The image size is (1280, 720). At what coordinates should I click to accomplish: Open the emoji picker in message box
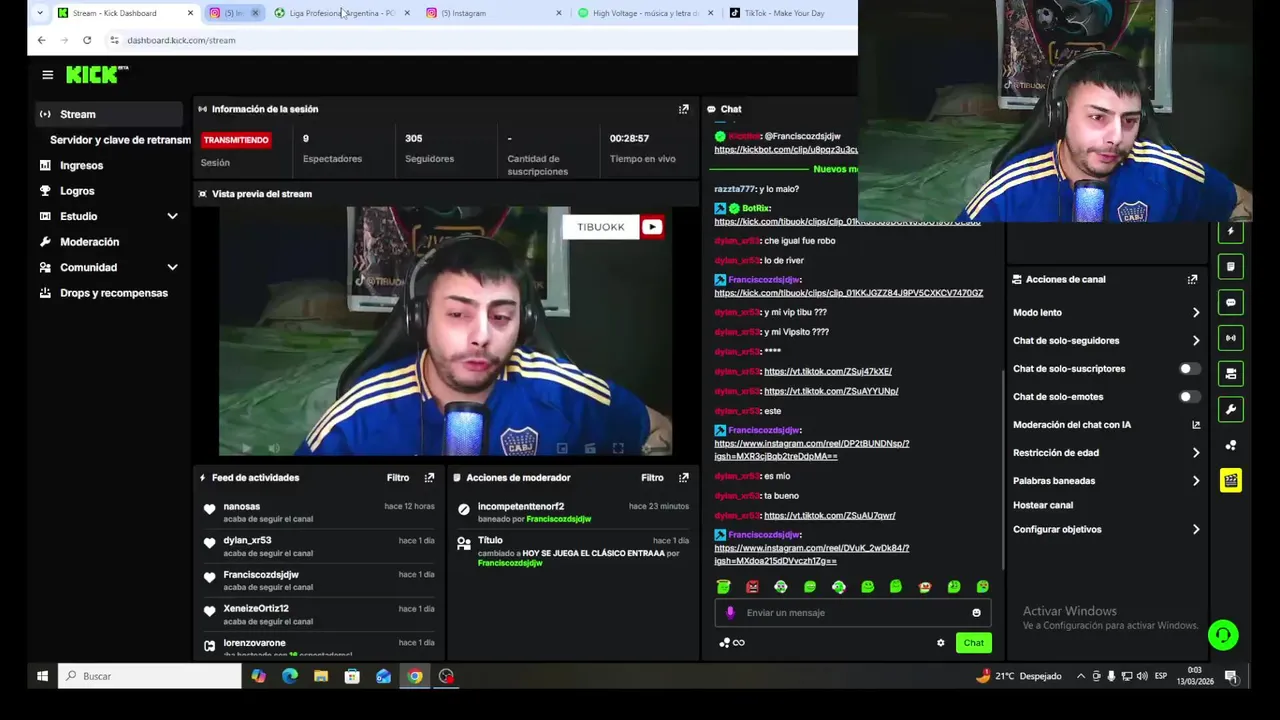[x=977, y=613]
